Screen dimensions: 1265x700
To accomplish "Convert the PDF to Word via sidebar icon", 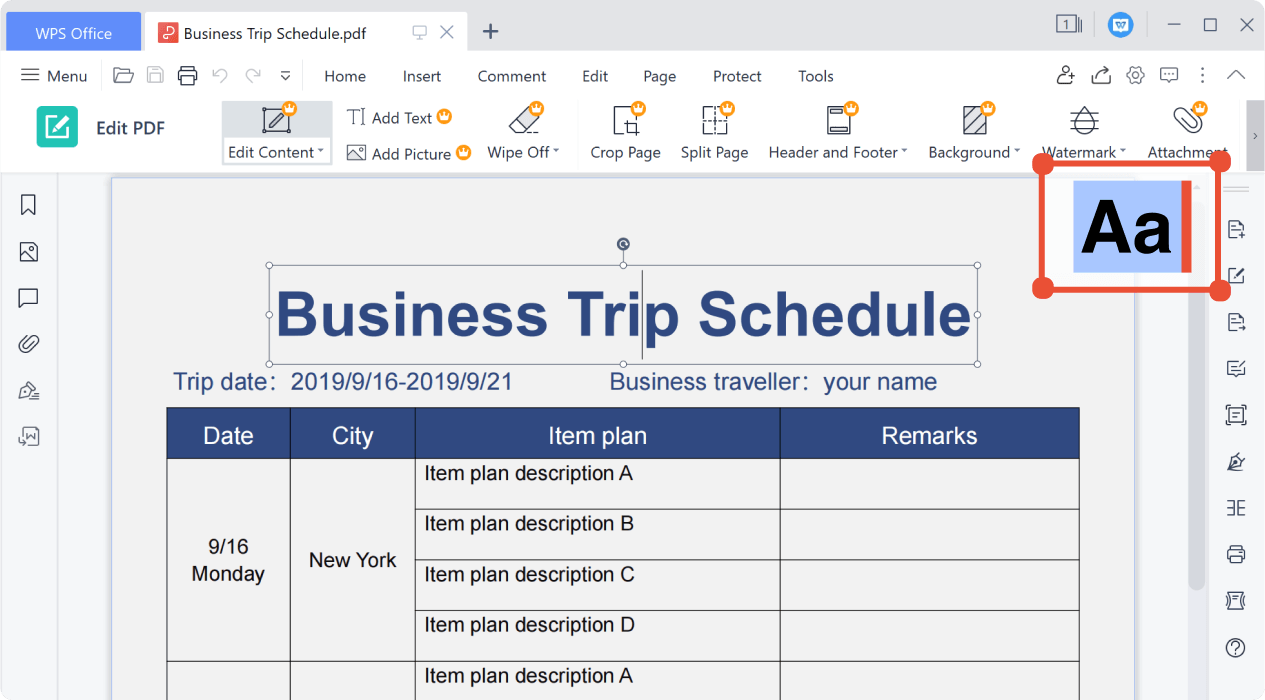I will [28, 436].
